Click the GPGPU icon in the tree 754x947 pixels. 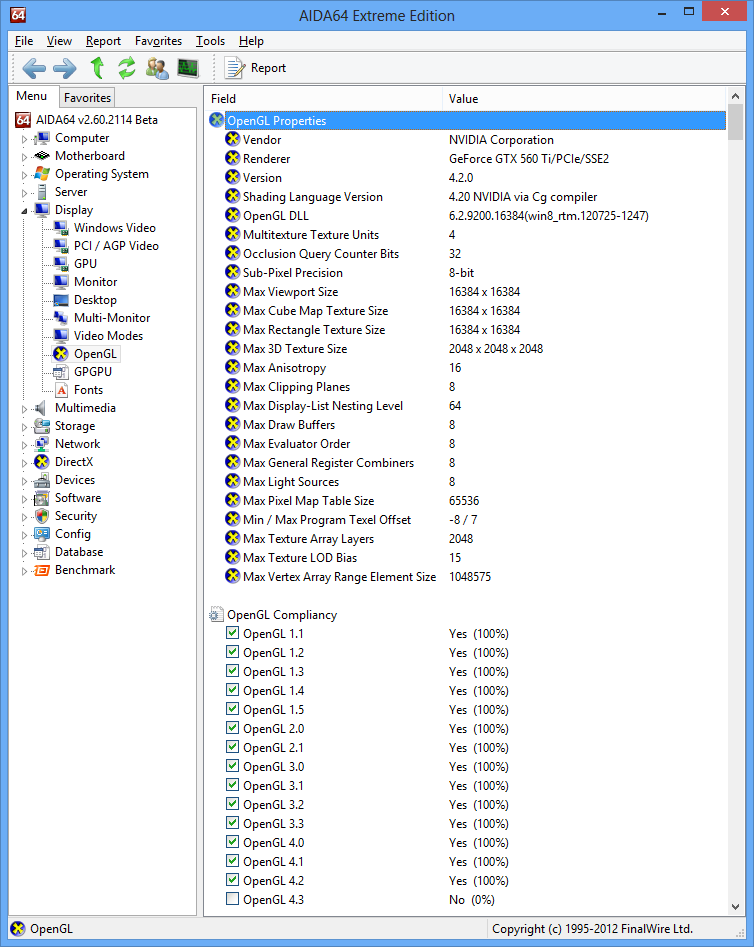[x=61, y=372]
